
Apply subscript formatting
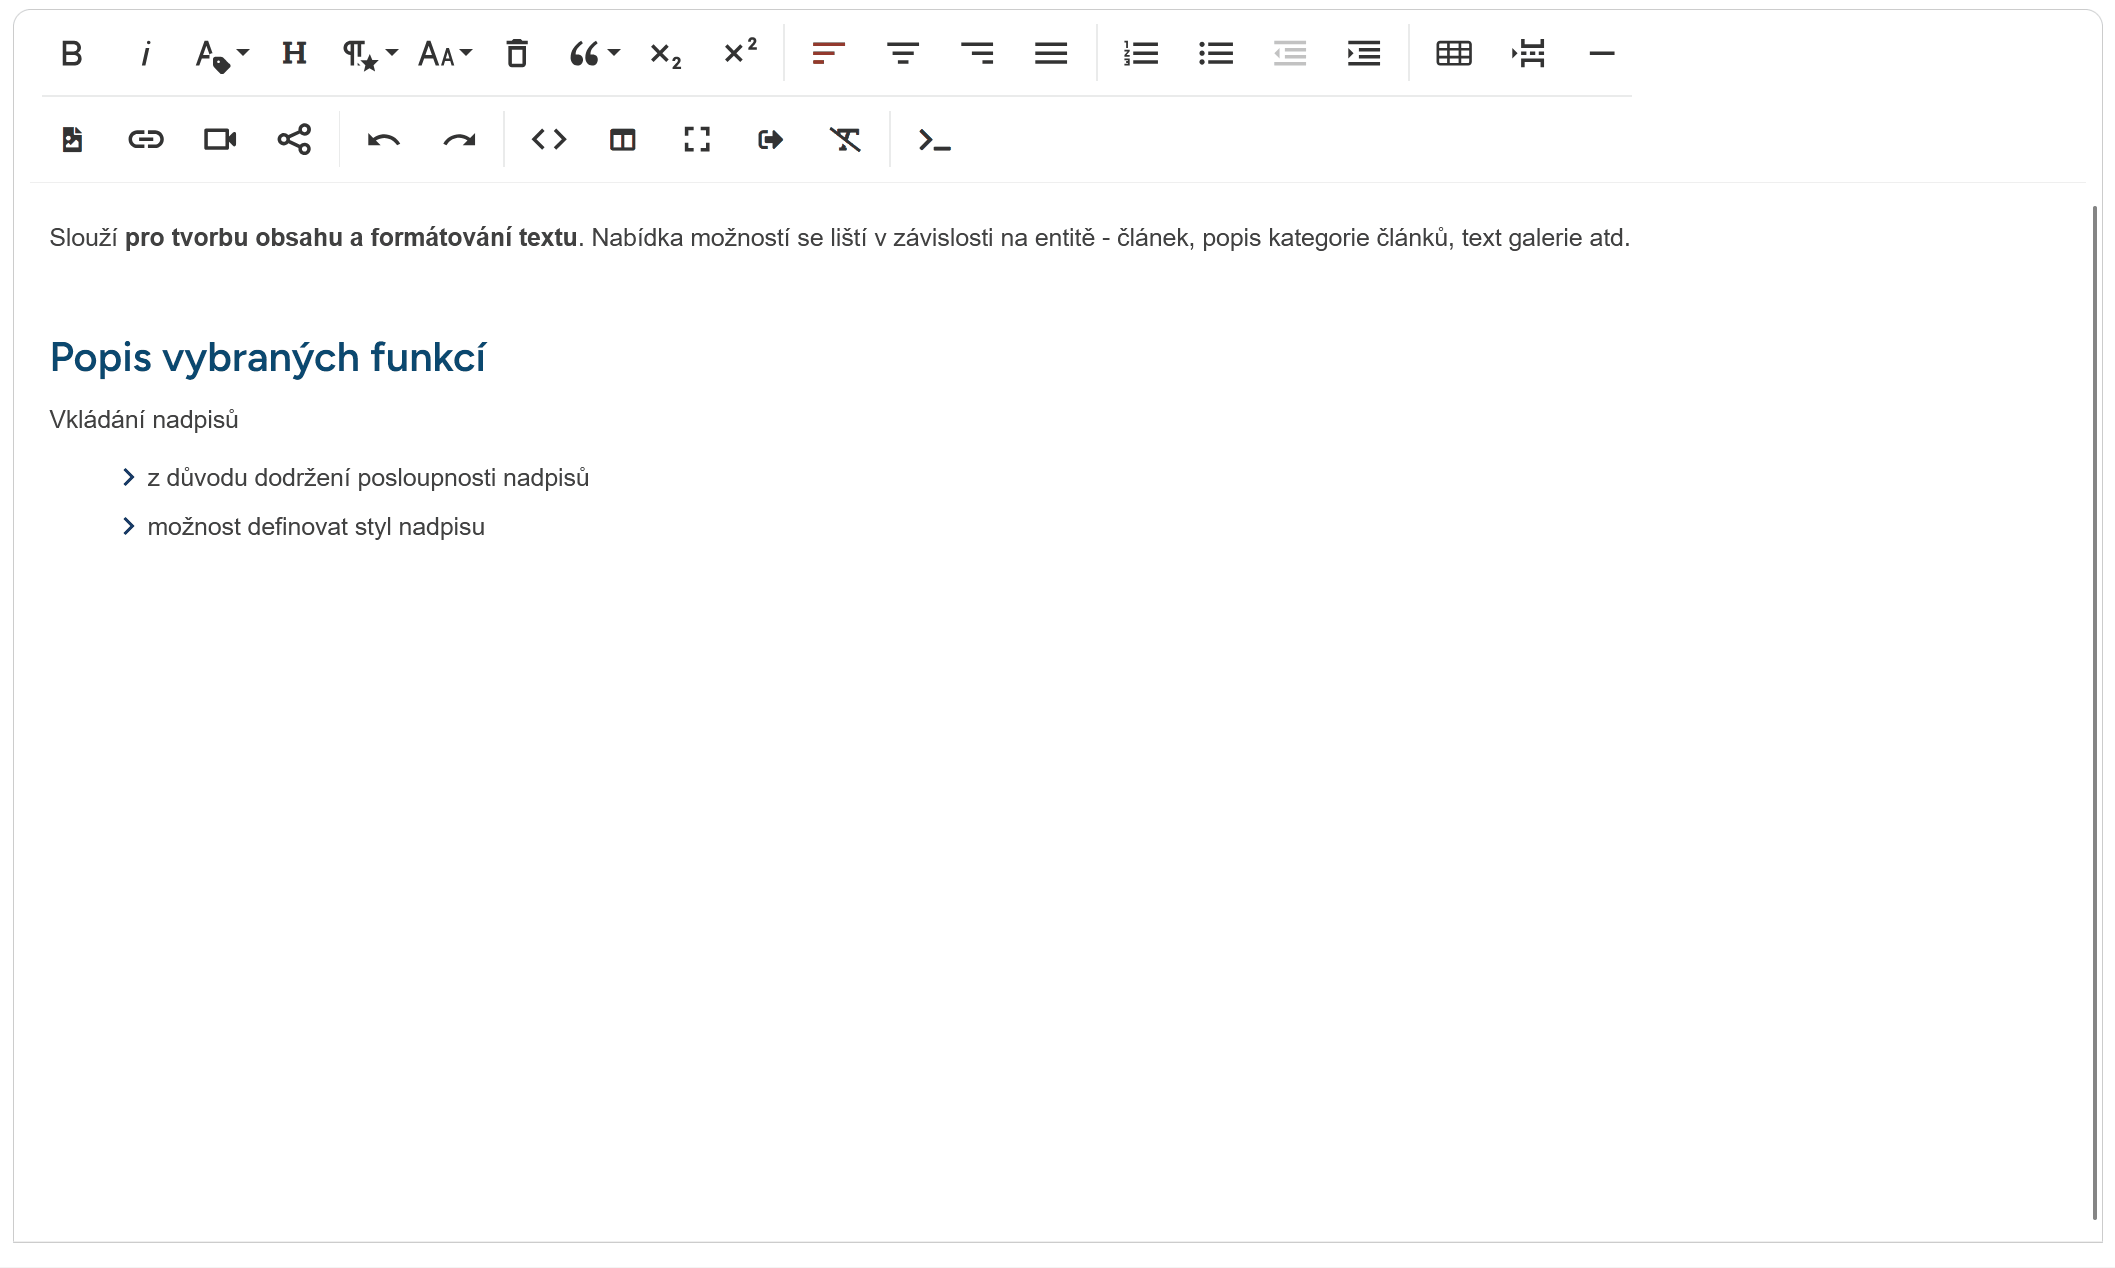pyautogui.click(x=666, y=54)
